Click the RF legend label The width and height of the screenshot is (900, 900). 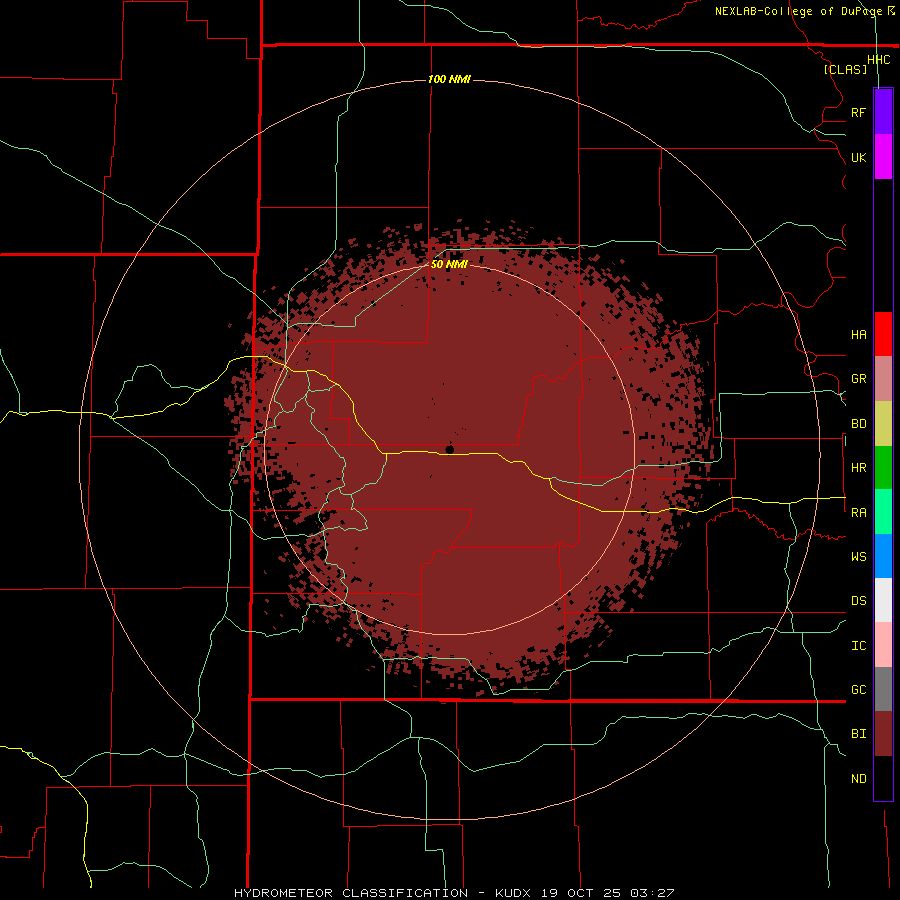(859, 112)
